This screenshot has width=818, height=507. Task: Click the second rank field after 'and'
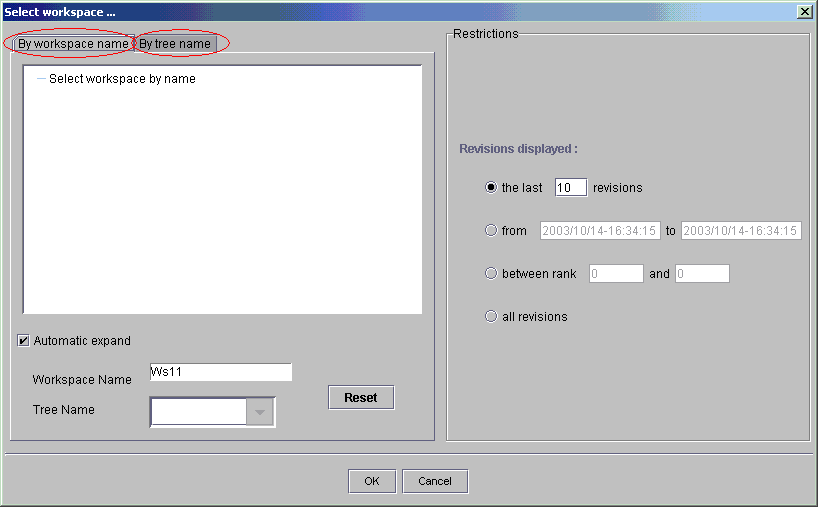pos(702,273)
